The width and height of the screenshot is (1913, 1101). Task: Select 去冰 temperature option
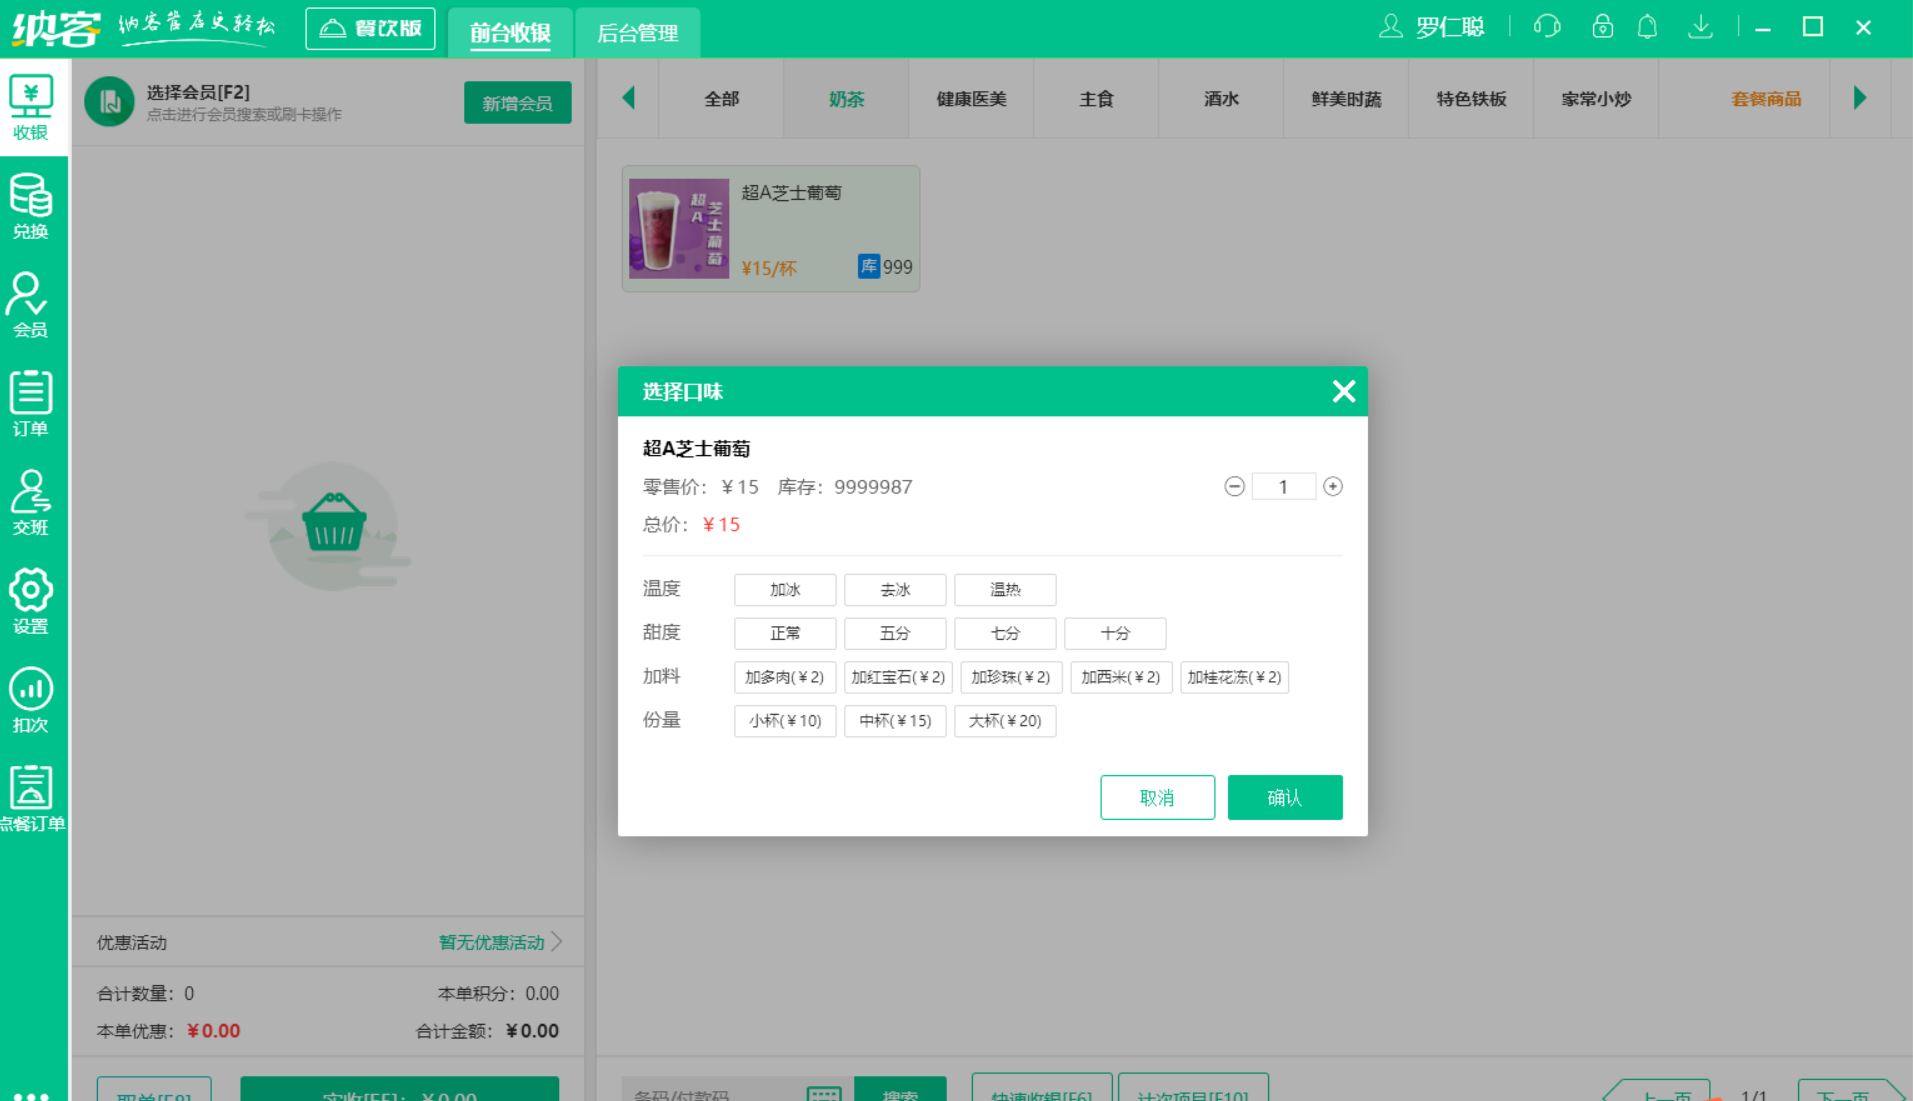[x=894, y=589]
